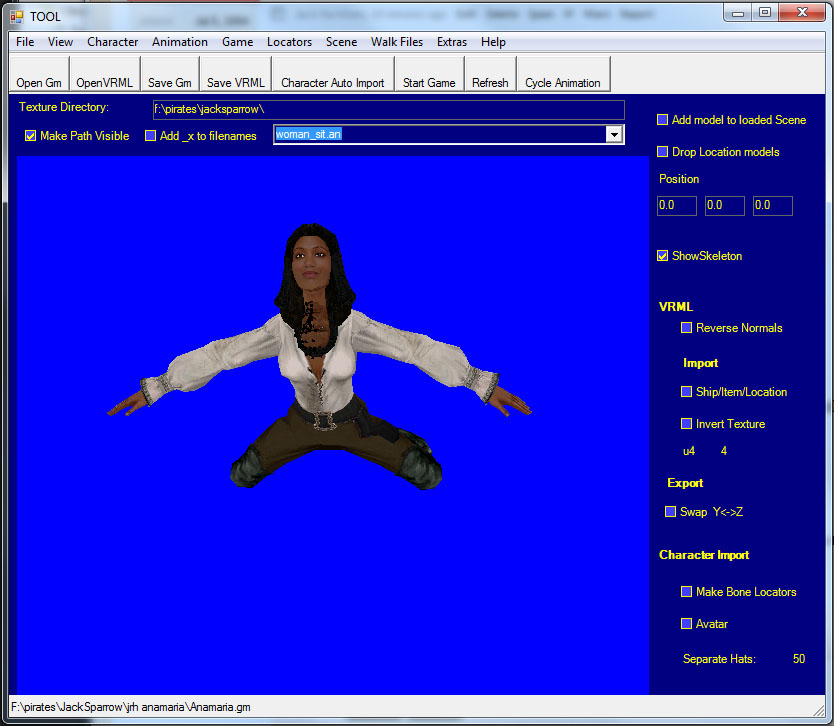The width and height of the screenshot is (834, 726).
Task: Click the status bar file path Anamaria.gm
Action: pos(131,707)
